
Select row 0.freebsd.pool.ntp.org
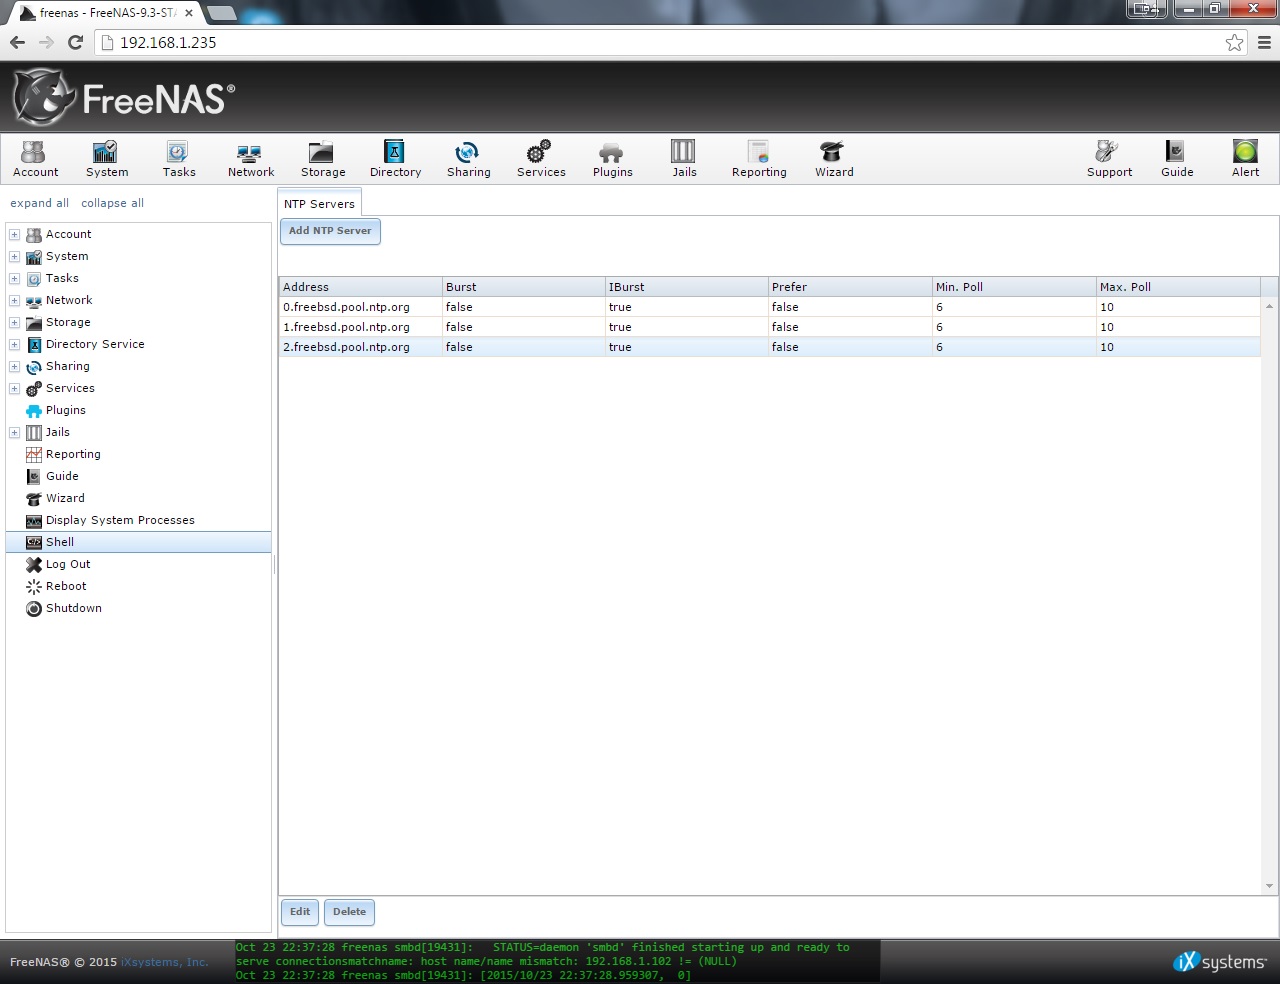pos(770,307)
